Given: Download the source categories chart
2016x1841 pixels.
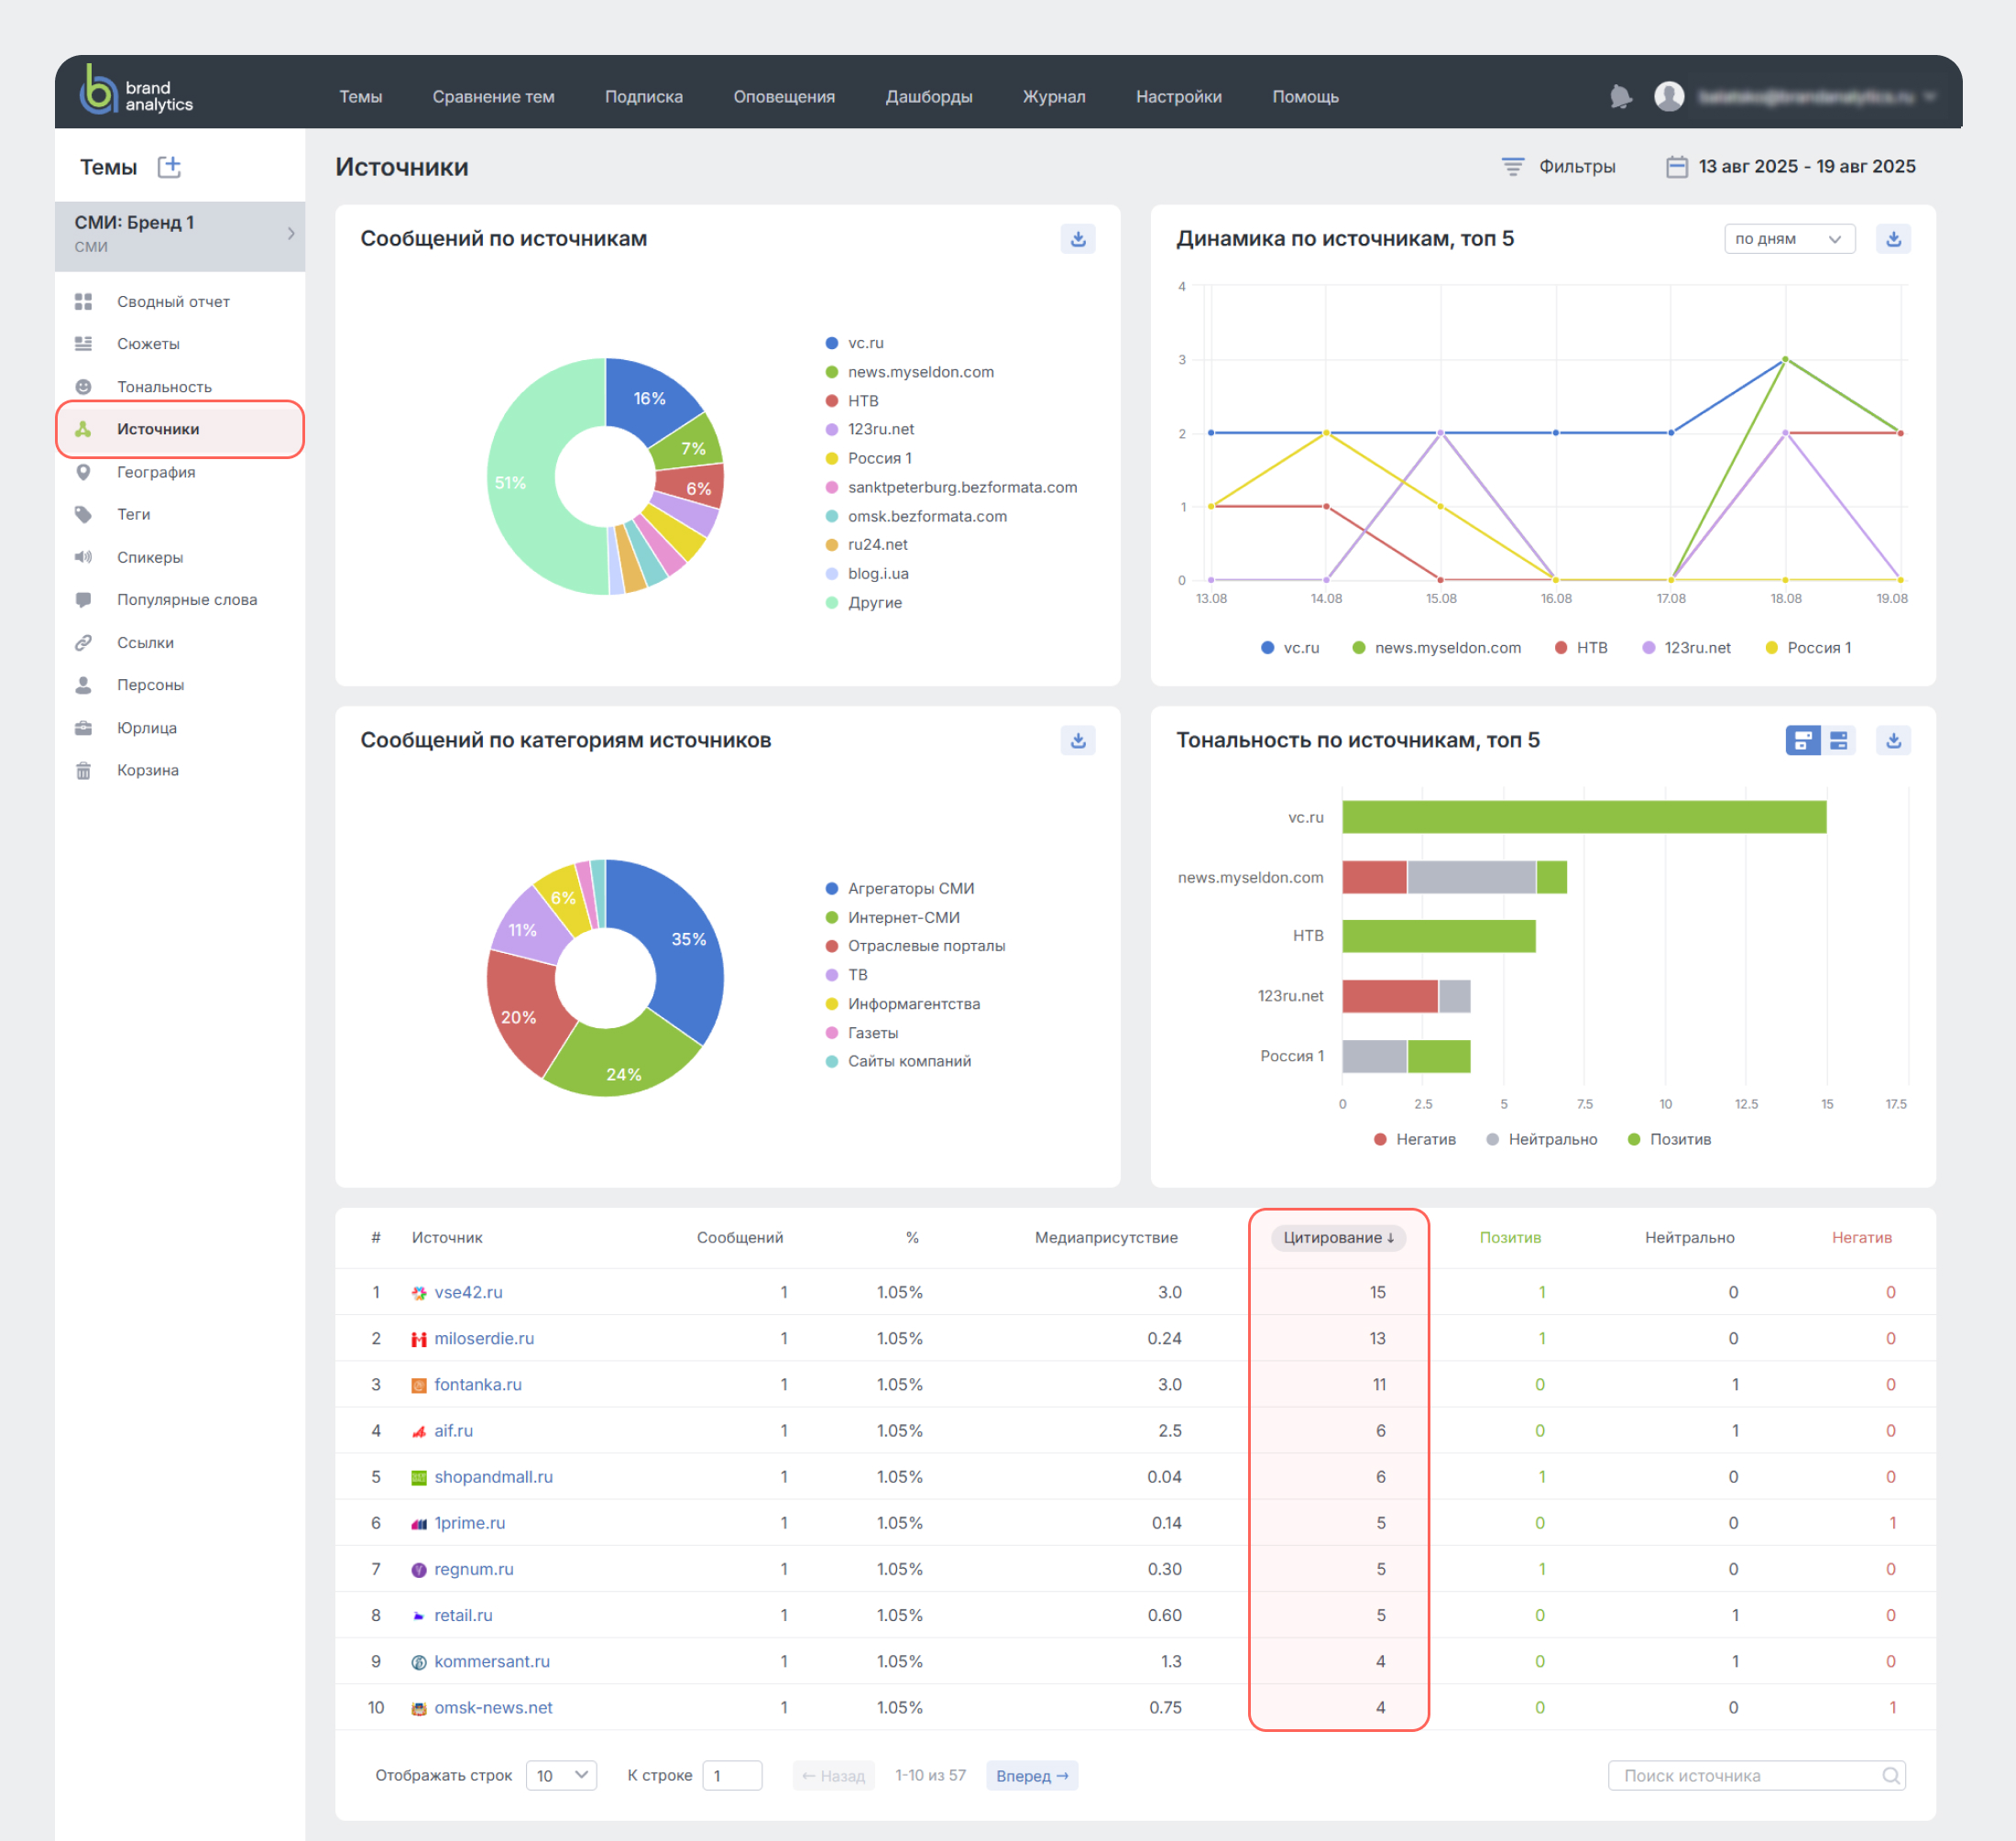Looking at the screenshot, I should click(x=1078, y=741).
